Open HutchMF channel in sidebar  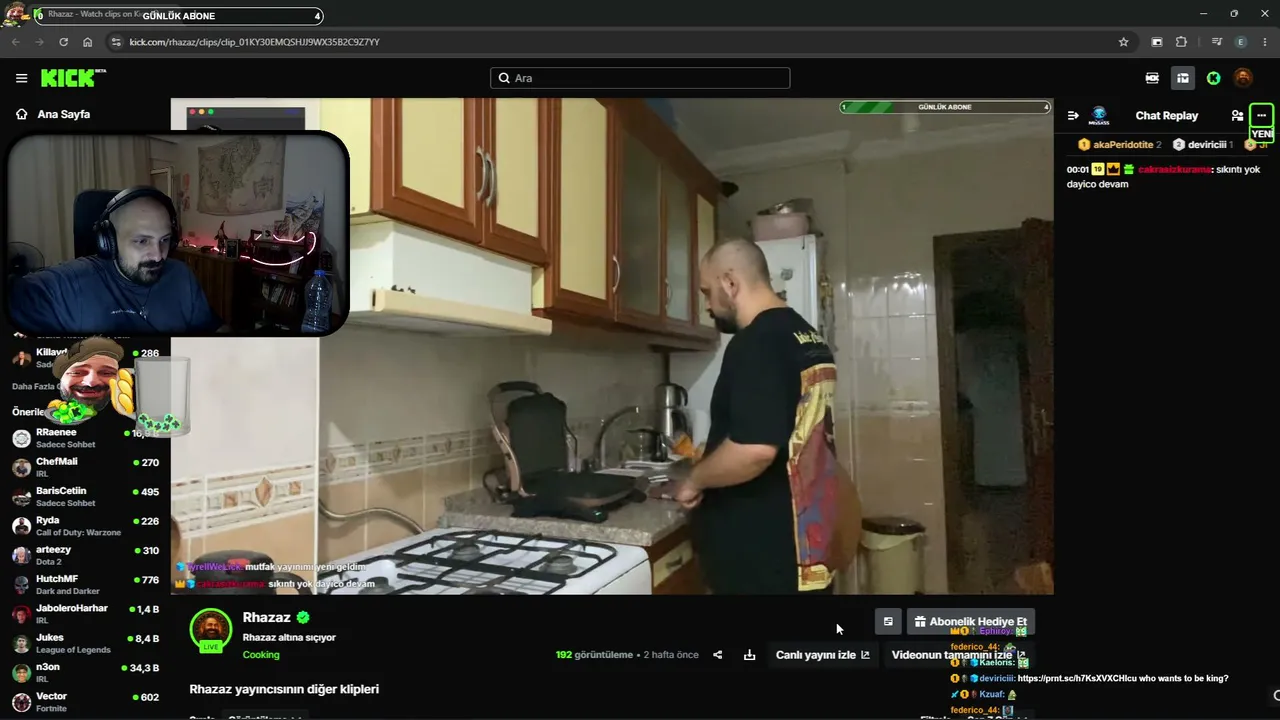point(85,585)
